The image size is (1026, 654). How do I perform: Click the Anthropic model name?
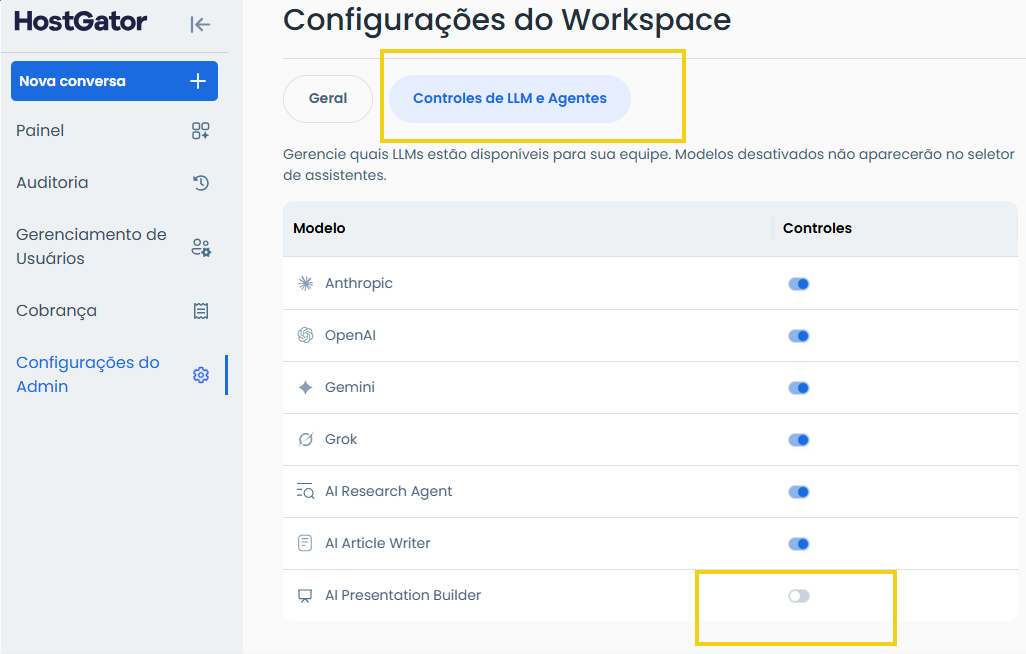coord(359,283)
